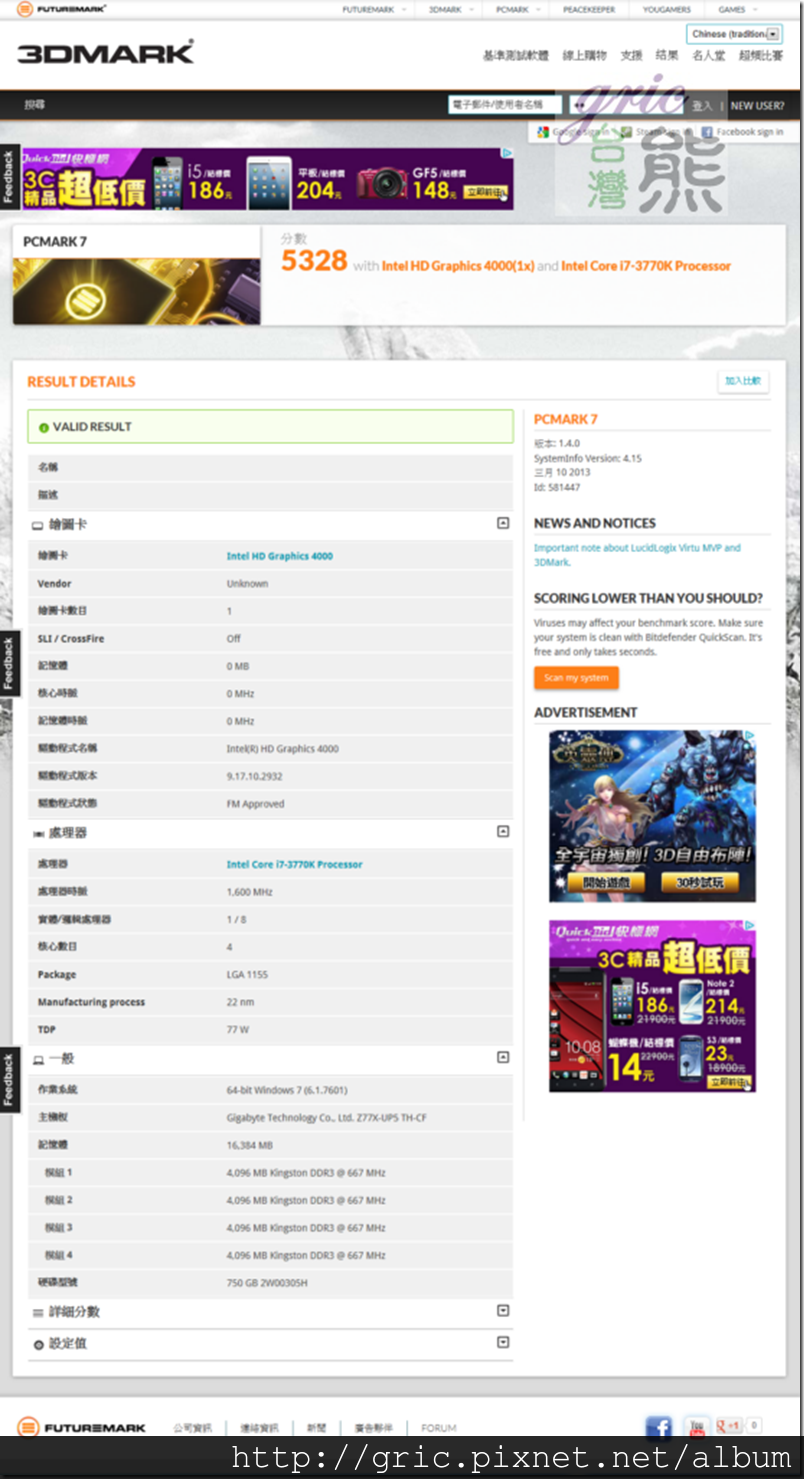This screenshot has height=1479, width=804.
Task: Click the 加入比較 button
Action: pyautogui.click(x=743, y=381)
